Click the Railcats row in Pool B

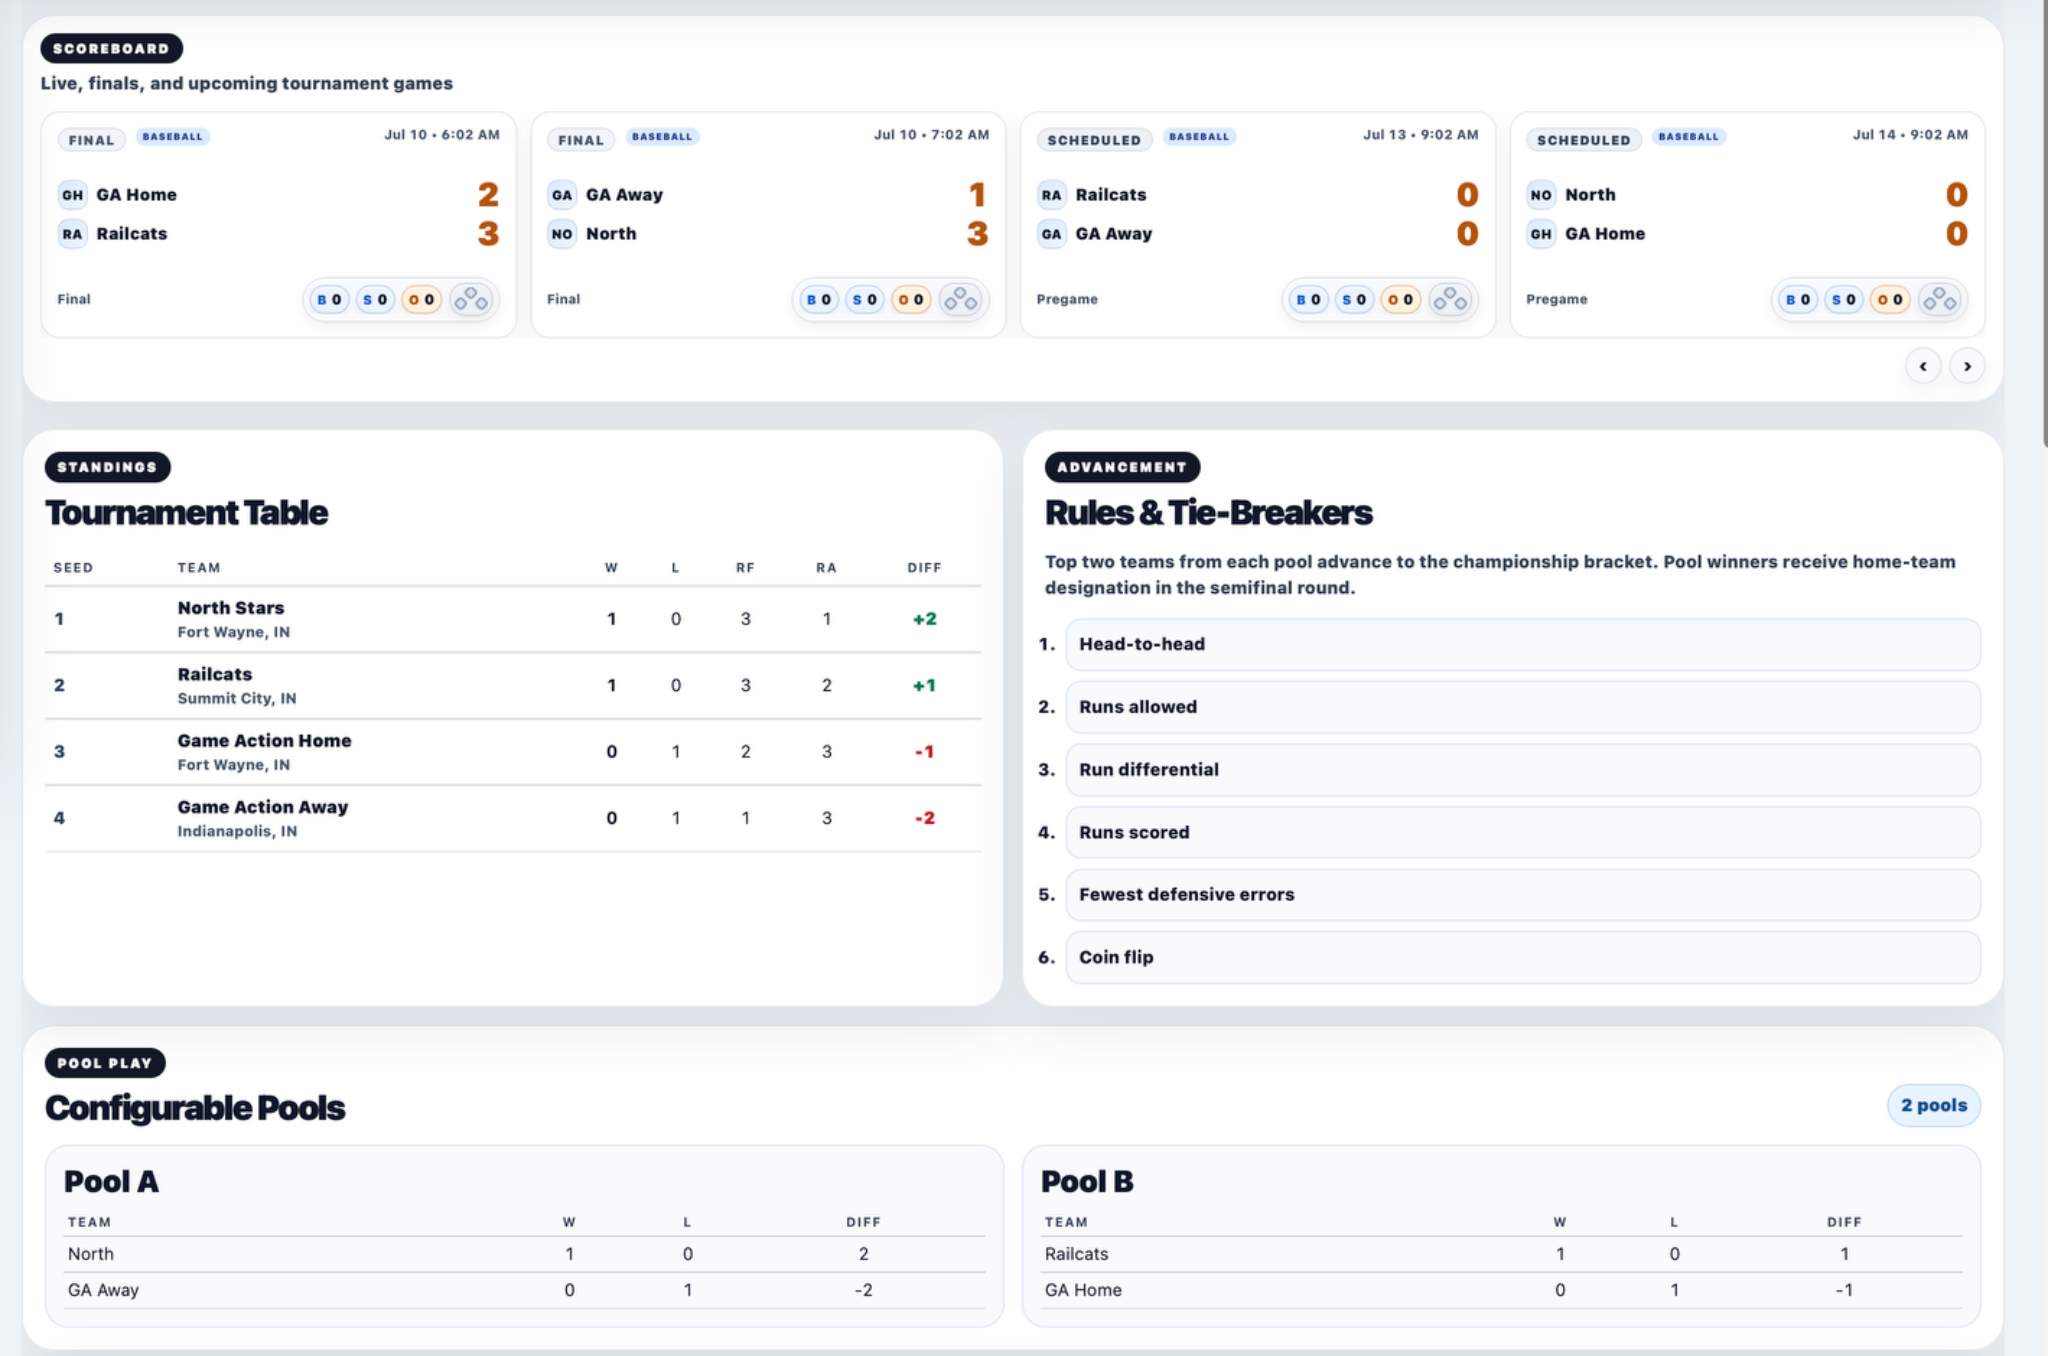click(x=1502, y=1254)
